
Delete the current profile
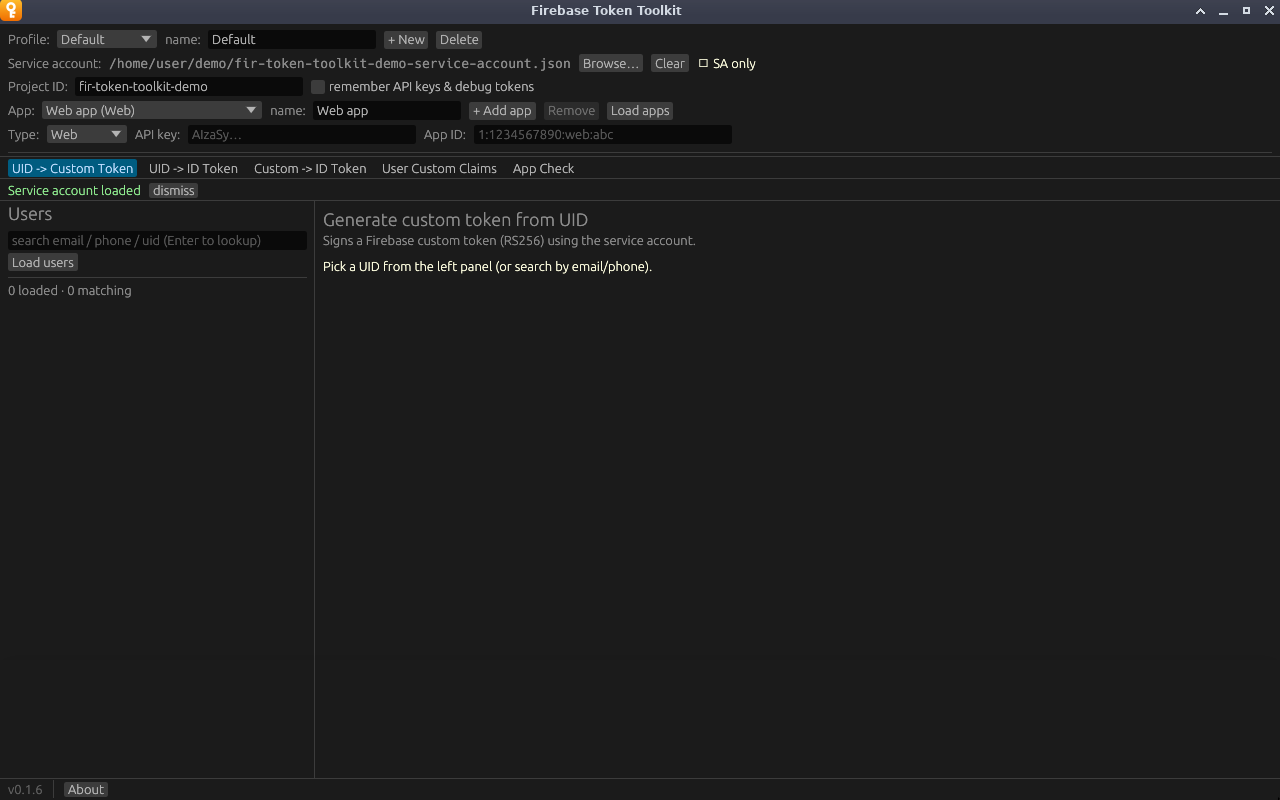pyautogui.click(x=459, y=39)
